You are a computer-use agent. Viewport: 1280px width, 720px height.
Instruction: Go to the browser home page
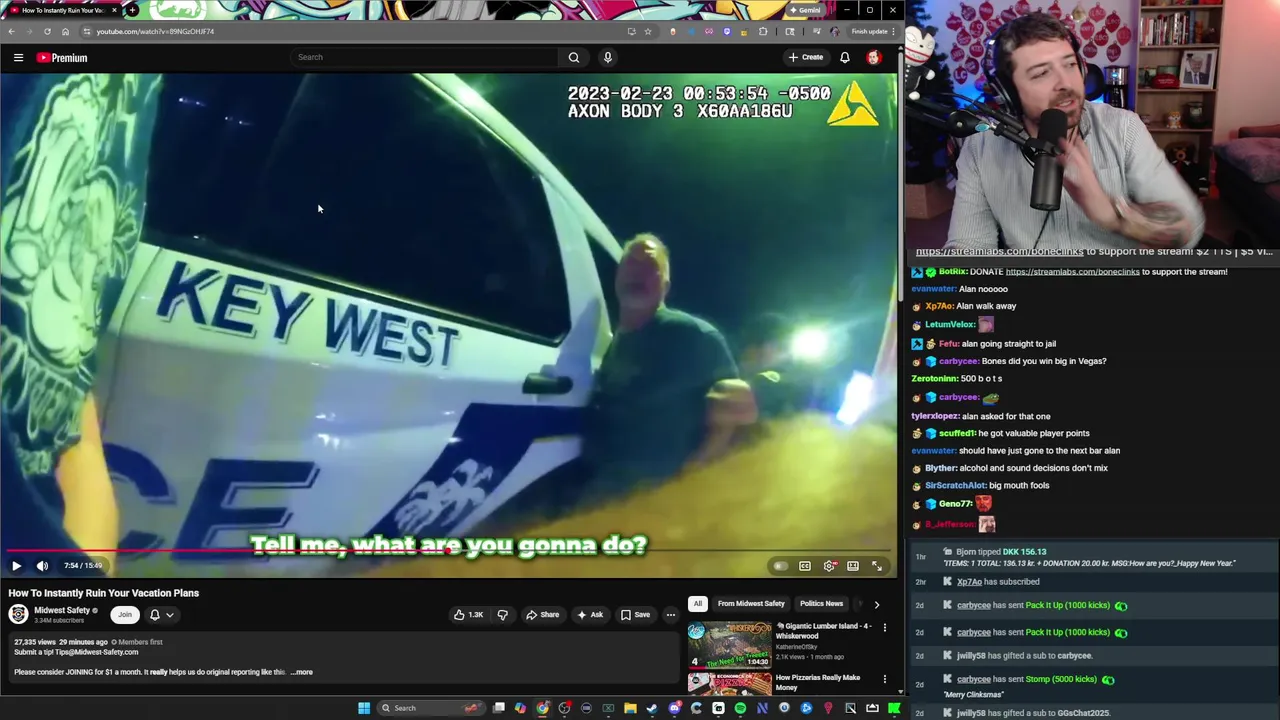point(65,31)
